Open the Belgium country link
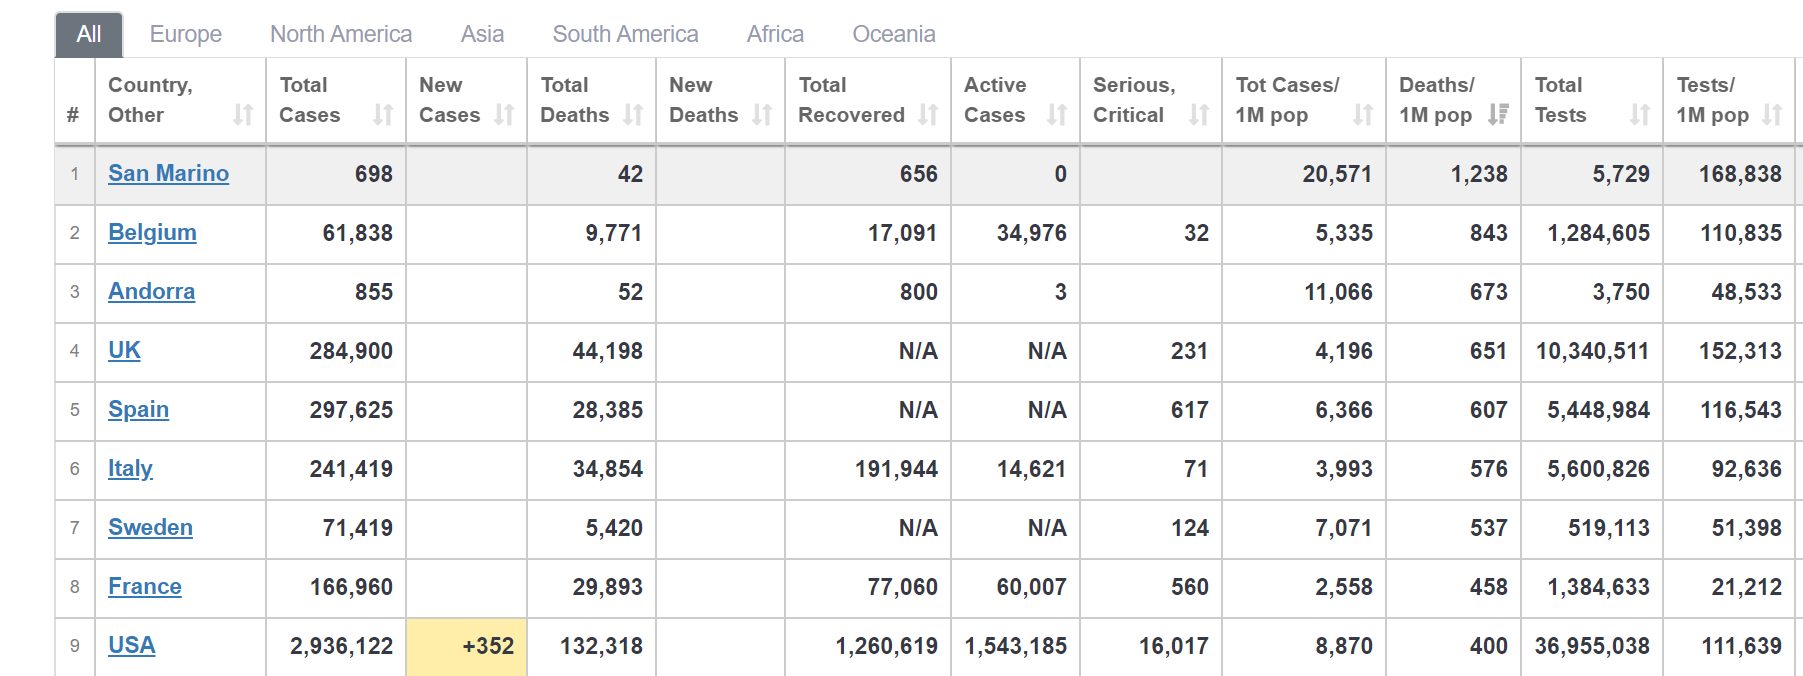This screenshot has height=676, width=1803. tap(152, 232)
